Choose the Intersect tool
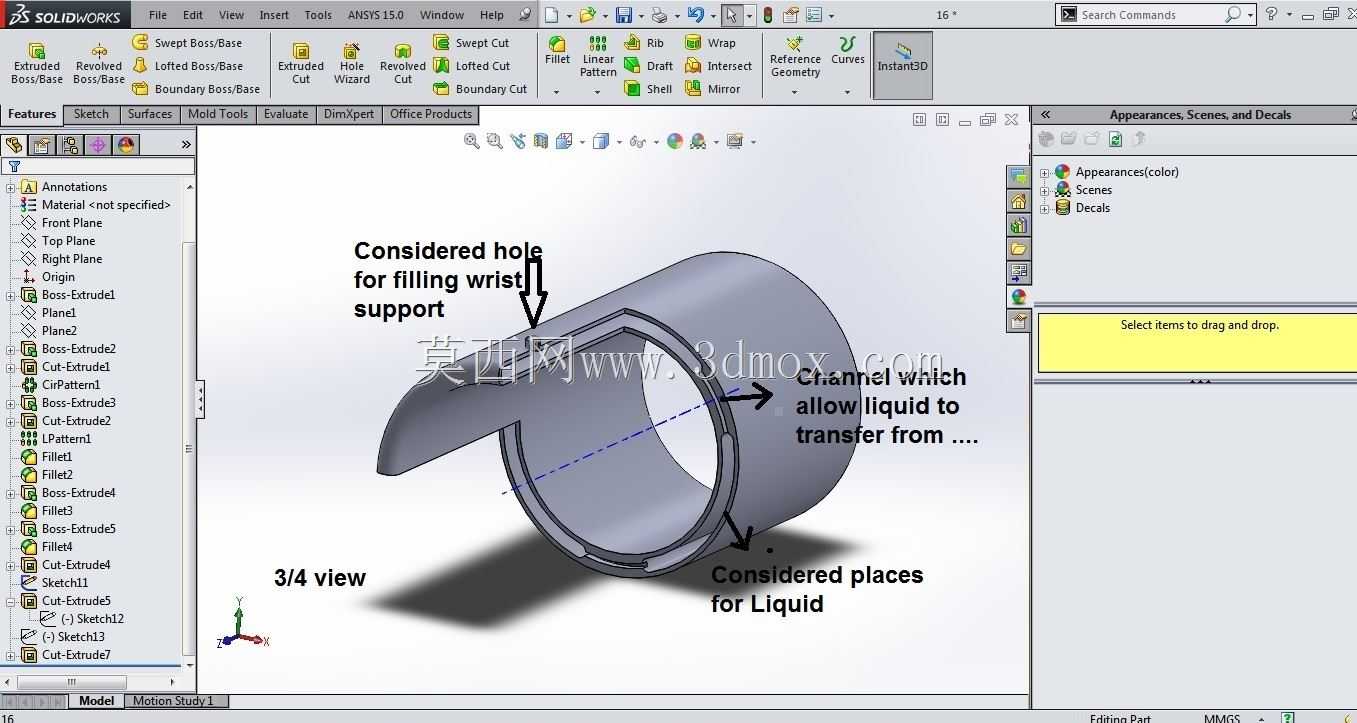The height and width of the screenshot is (723, 1357). pos(718,66)
